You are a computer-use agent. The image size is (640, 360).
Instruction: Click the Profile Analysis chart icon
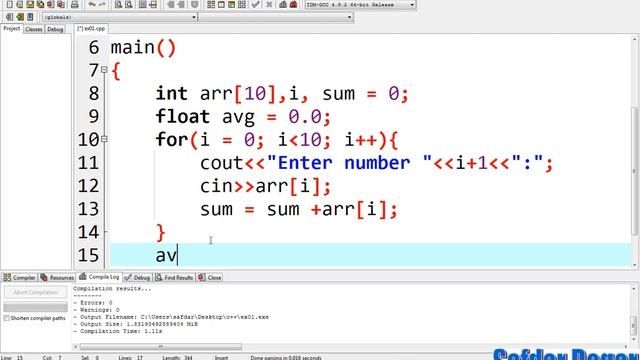[x=283, y=4]
